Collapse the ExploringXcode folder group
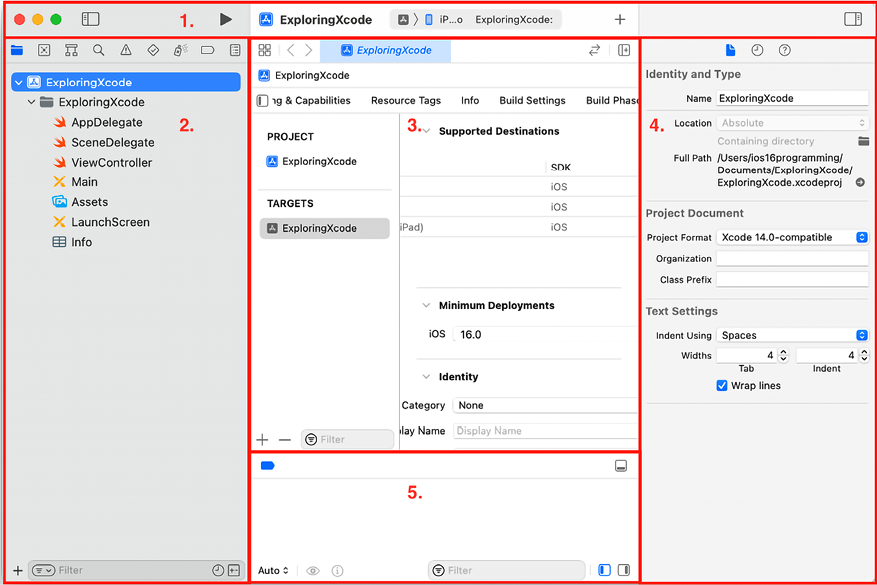Viewport: 877px width, 585px height. point(31,102)
